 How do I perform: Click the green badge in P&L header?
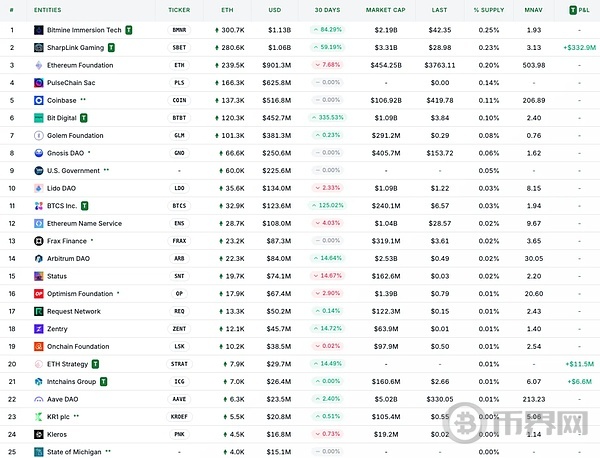(x=573, y=10)
